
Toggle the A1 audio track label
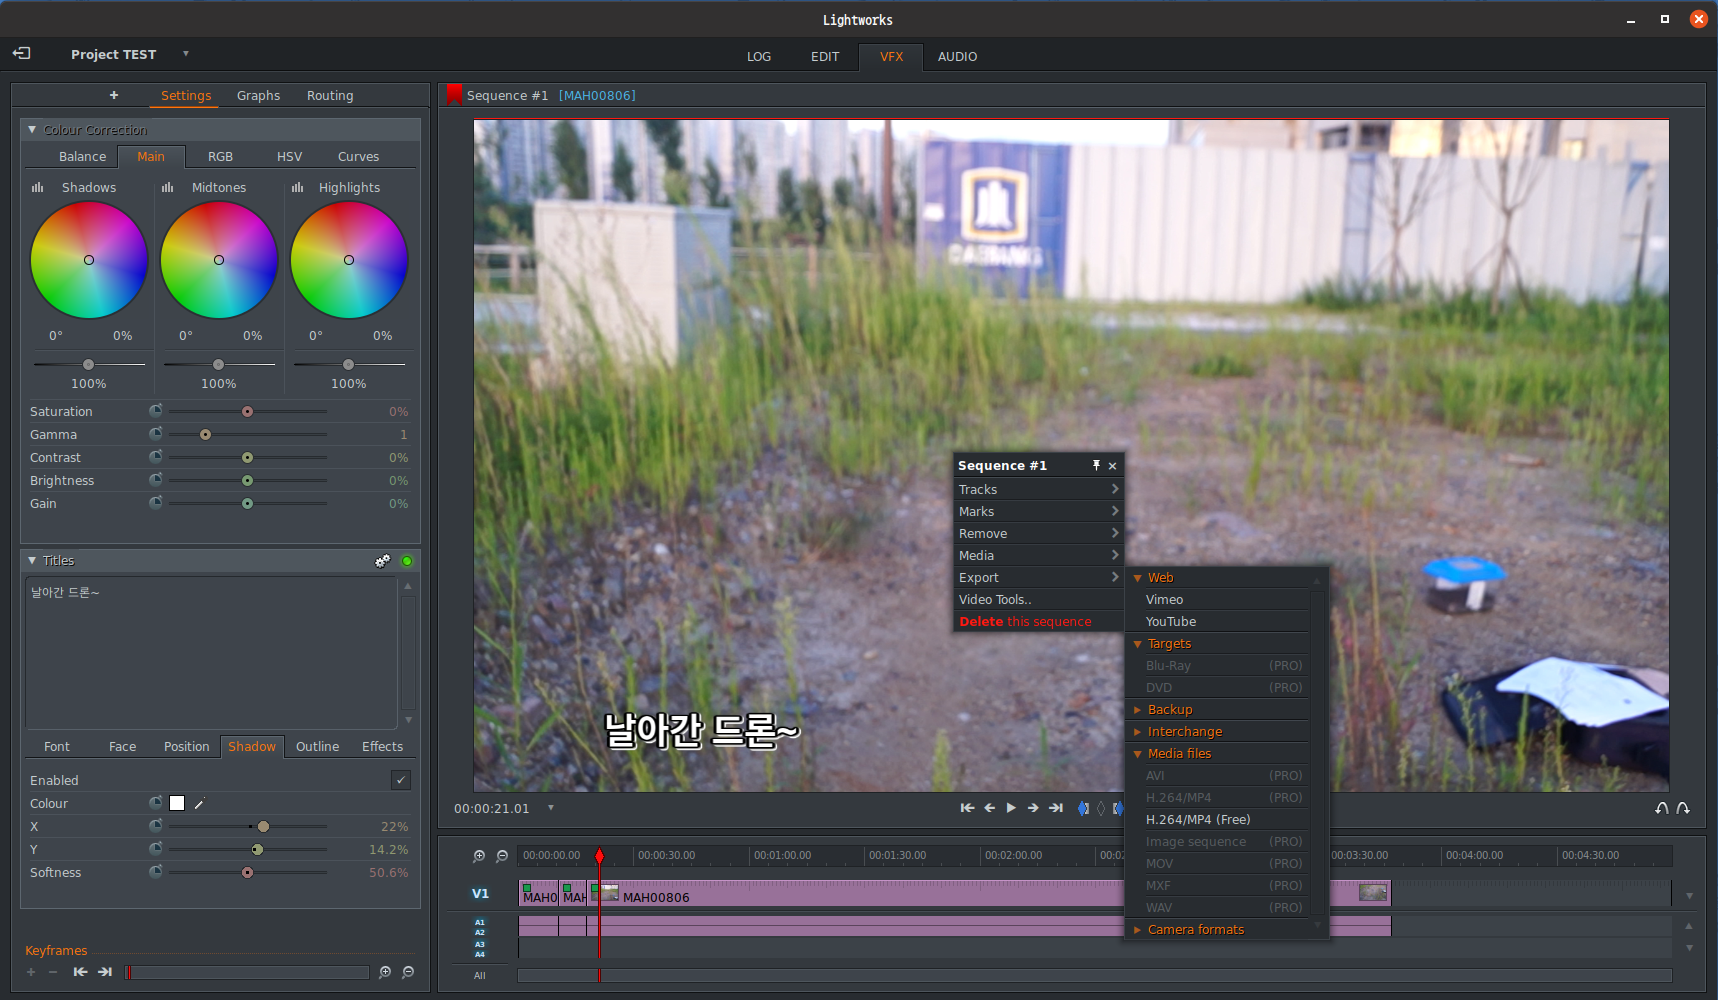click(480, 922)
